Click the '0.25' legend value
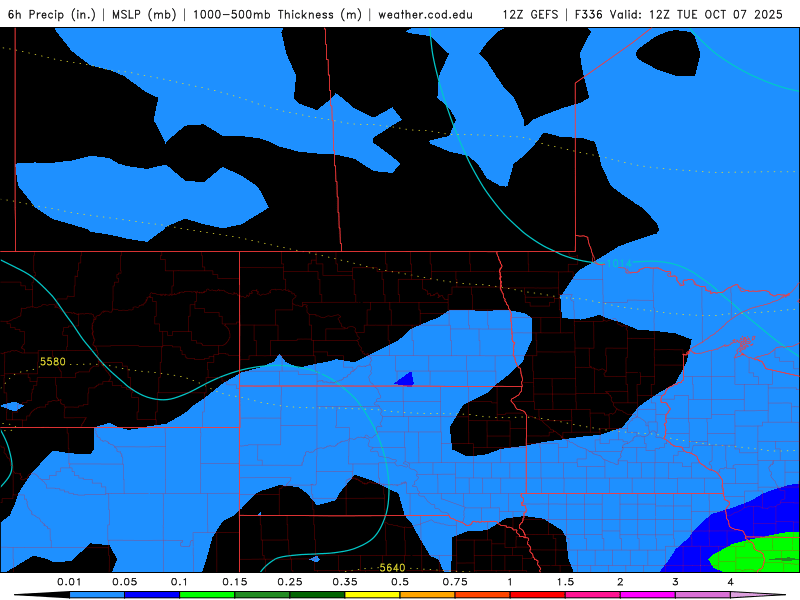Viewport: 800px width, 600px height. point(290,582)
